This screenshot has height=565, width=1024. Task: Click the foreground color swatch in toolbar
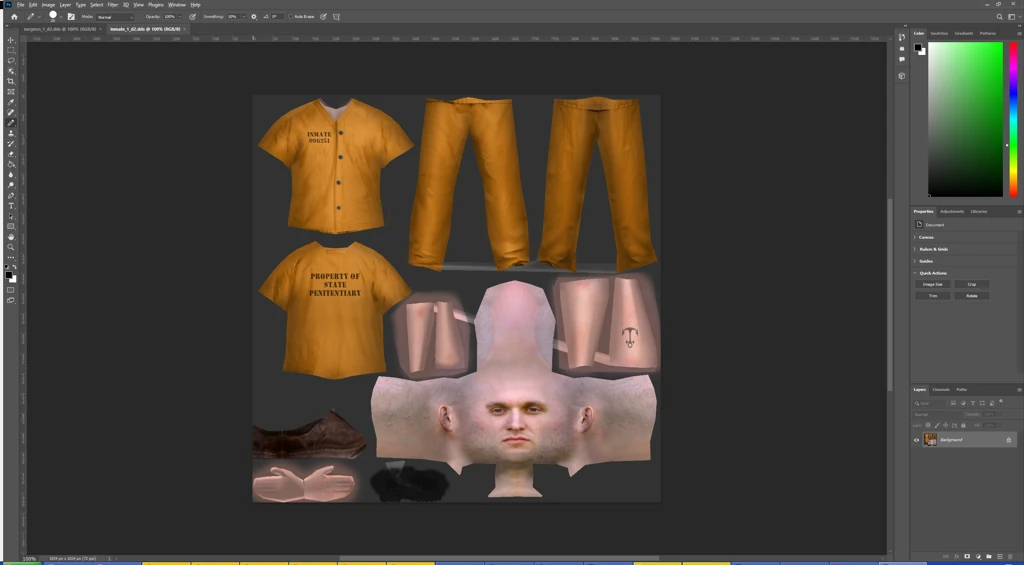[8, 276]
